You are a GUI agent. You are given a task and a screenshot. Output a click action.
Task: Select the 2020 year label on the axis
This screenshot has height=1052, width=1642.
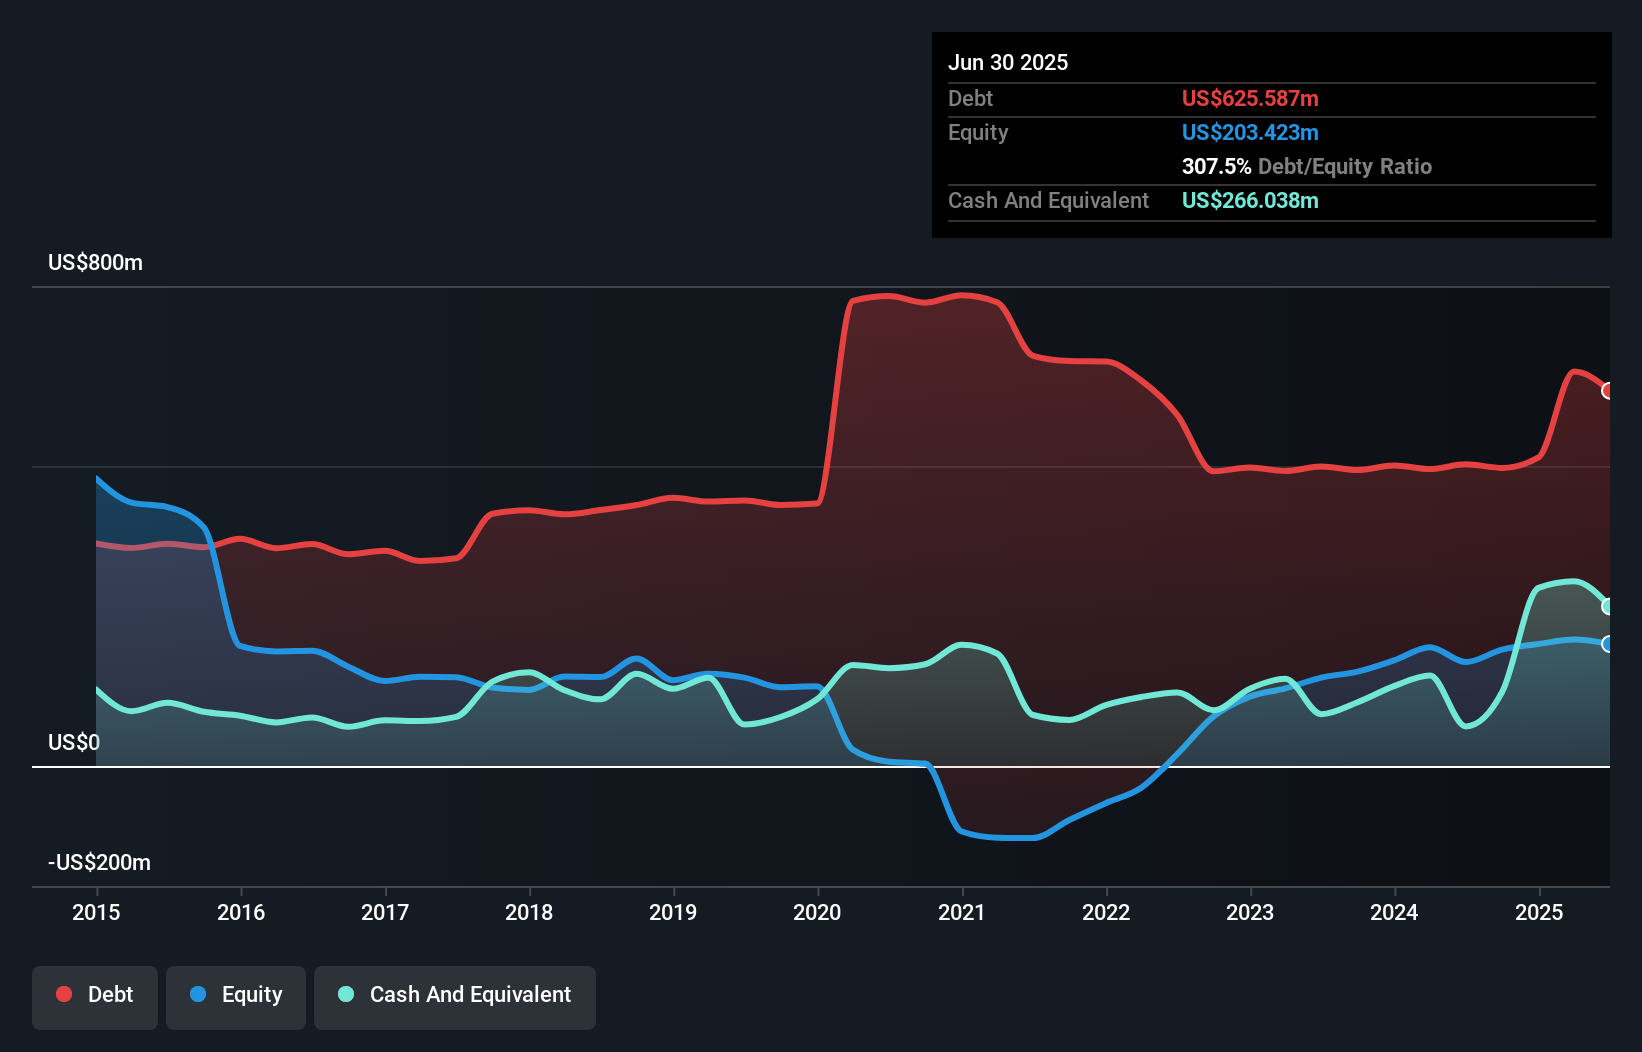pyautogui.click(x=817, y=912)
